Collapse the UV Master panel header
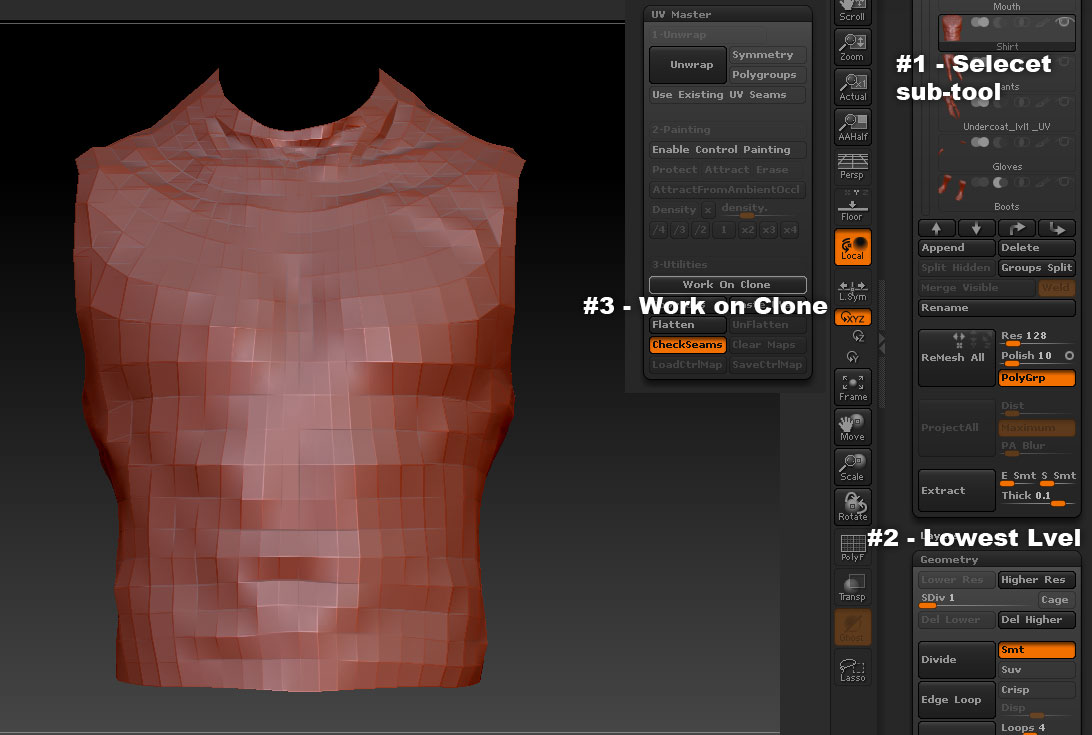This screenshot has height=735, width=1092. pos(728,14)
